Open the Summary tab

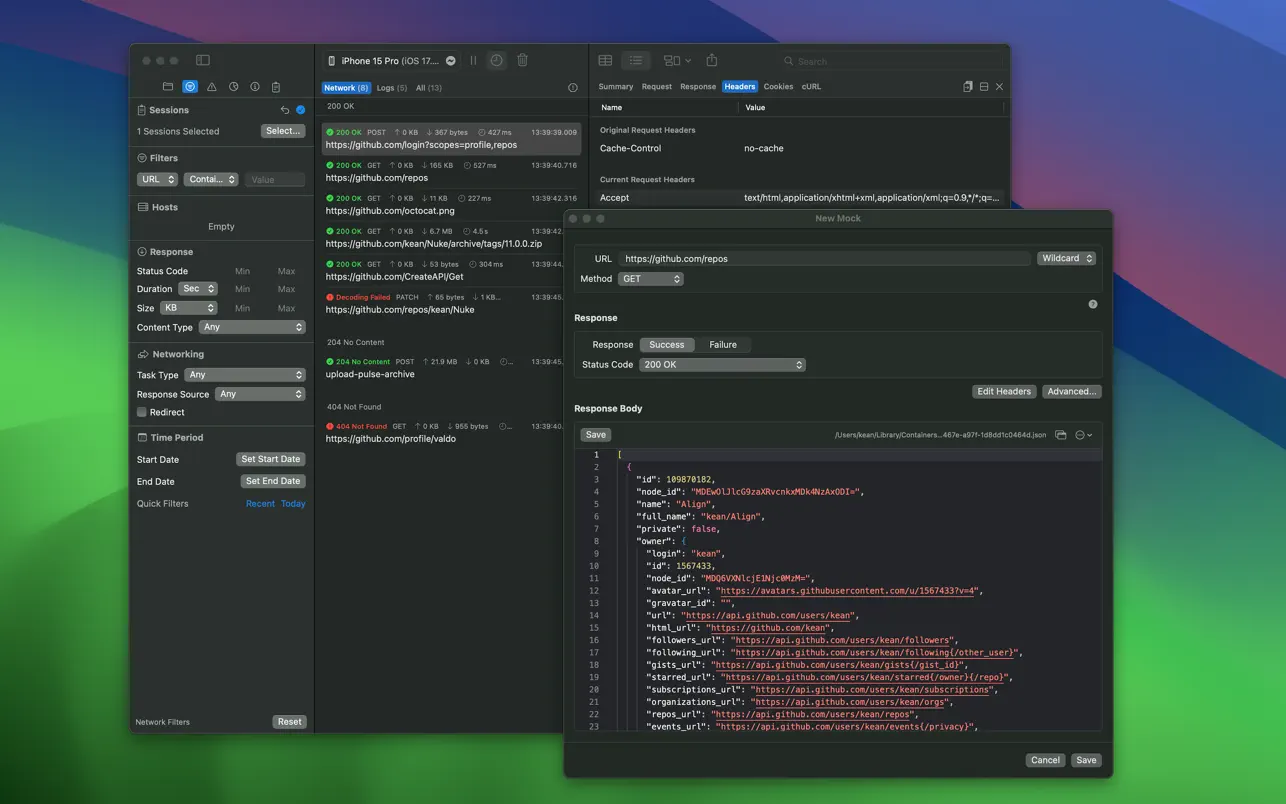616,87
